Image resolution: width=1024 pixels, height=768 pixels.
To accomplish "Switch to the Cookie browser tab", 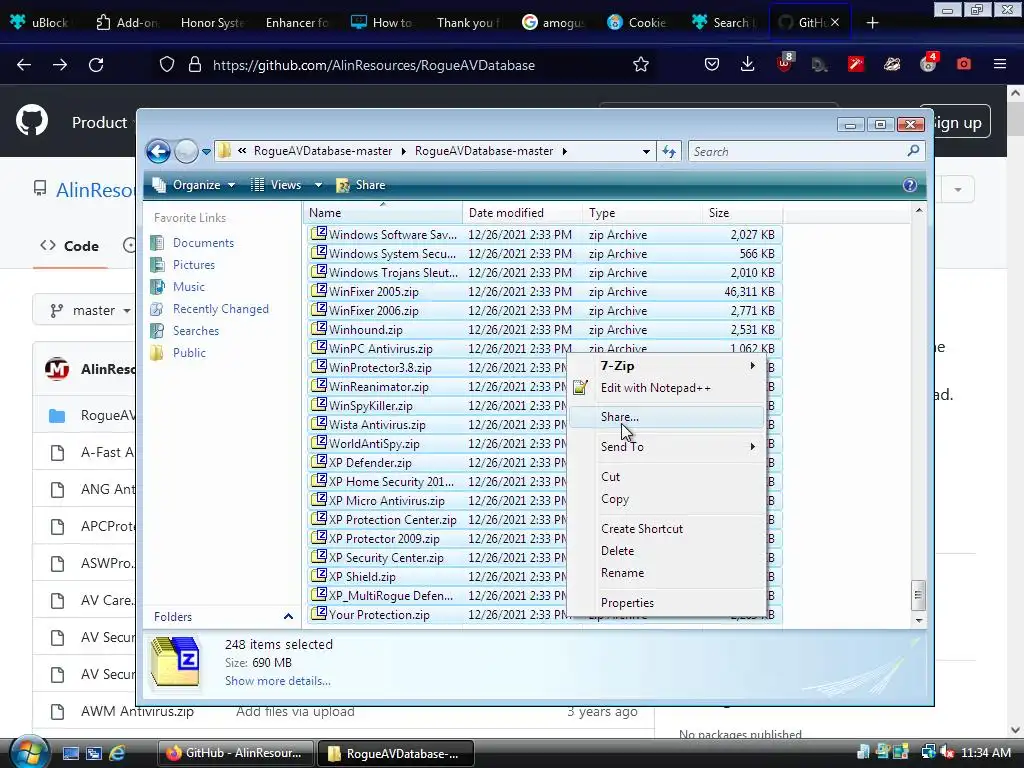I will tap(638, 23).
